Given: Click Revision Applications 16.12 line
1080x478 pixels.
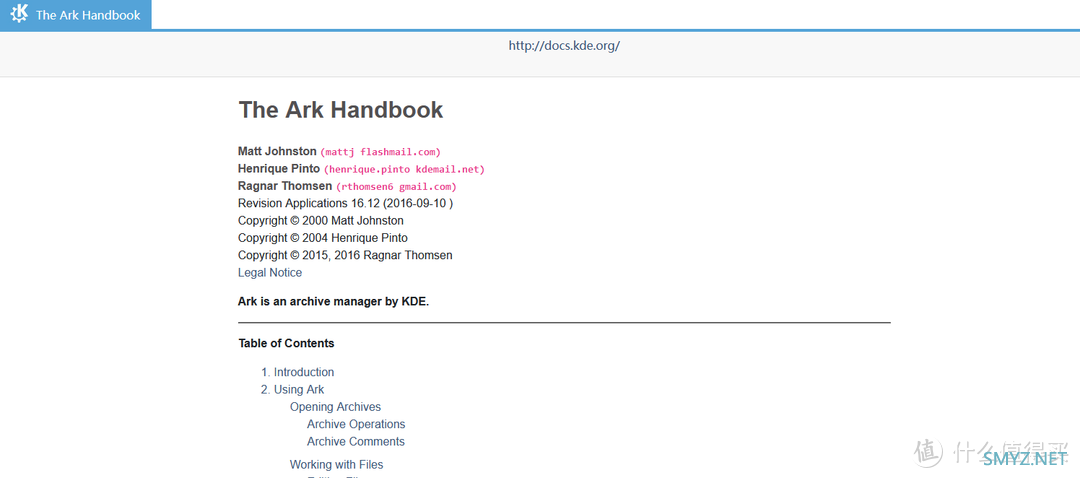Looking at the screenshot, I should pyautogui.click(x=345, y=203).
